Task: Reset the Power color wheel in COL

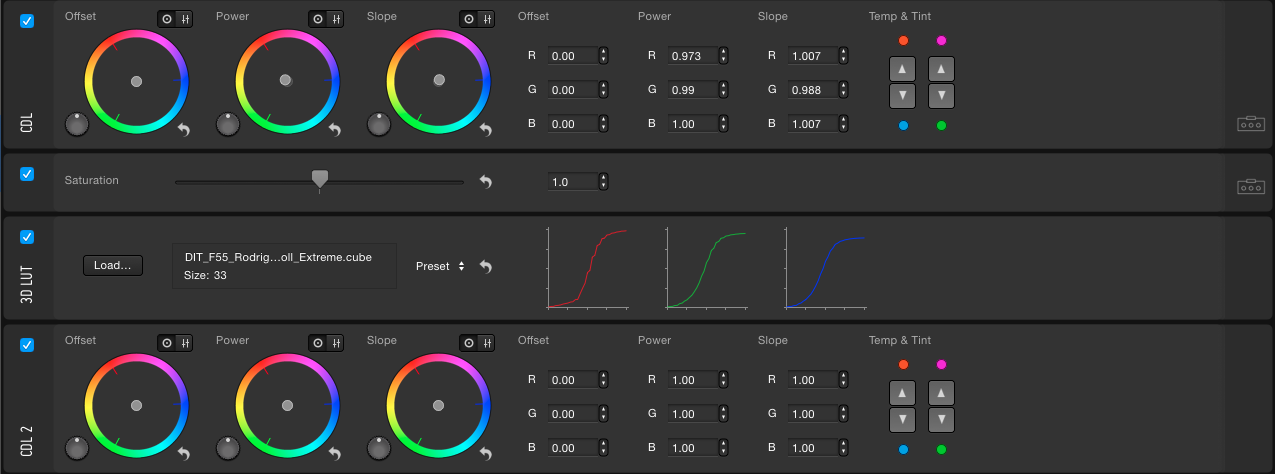Action: [335, 130]
